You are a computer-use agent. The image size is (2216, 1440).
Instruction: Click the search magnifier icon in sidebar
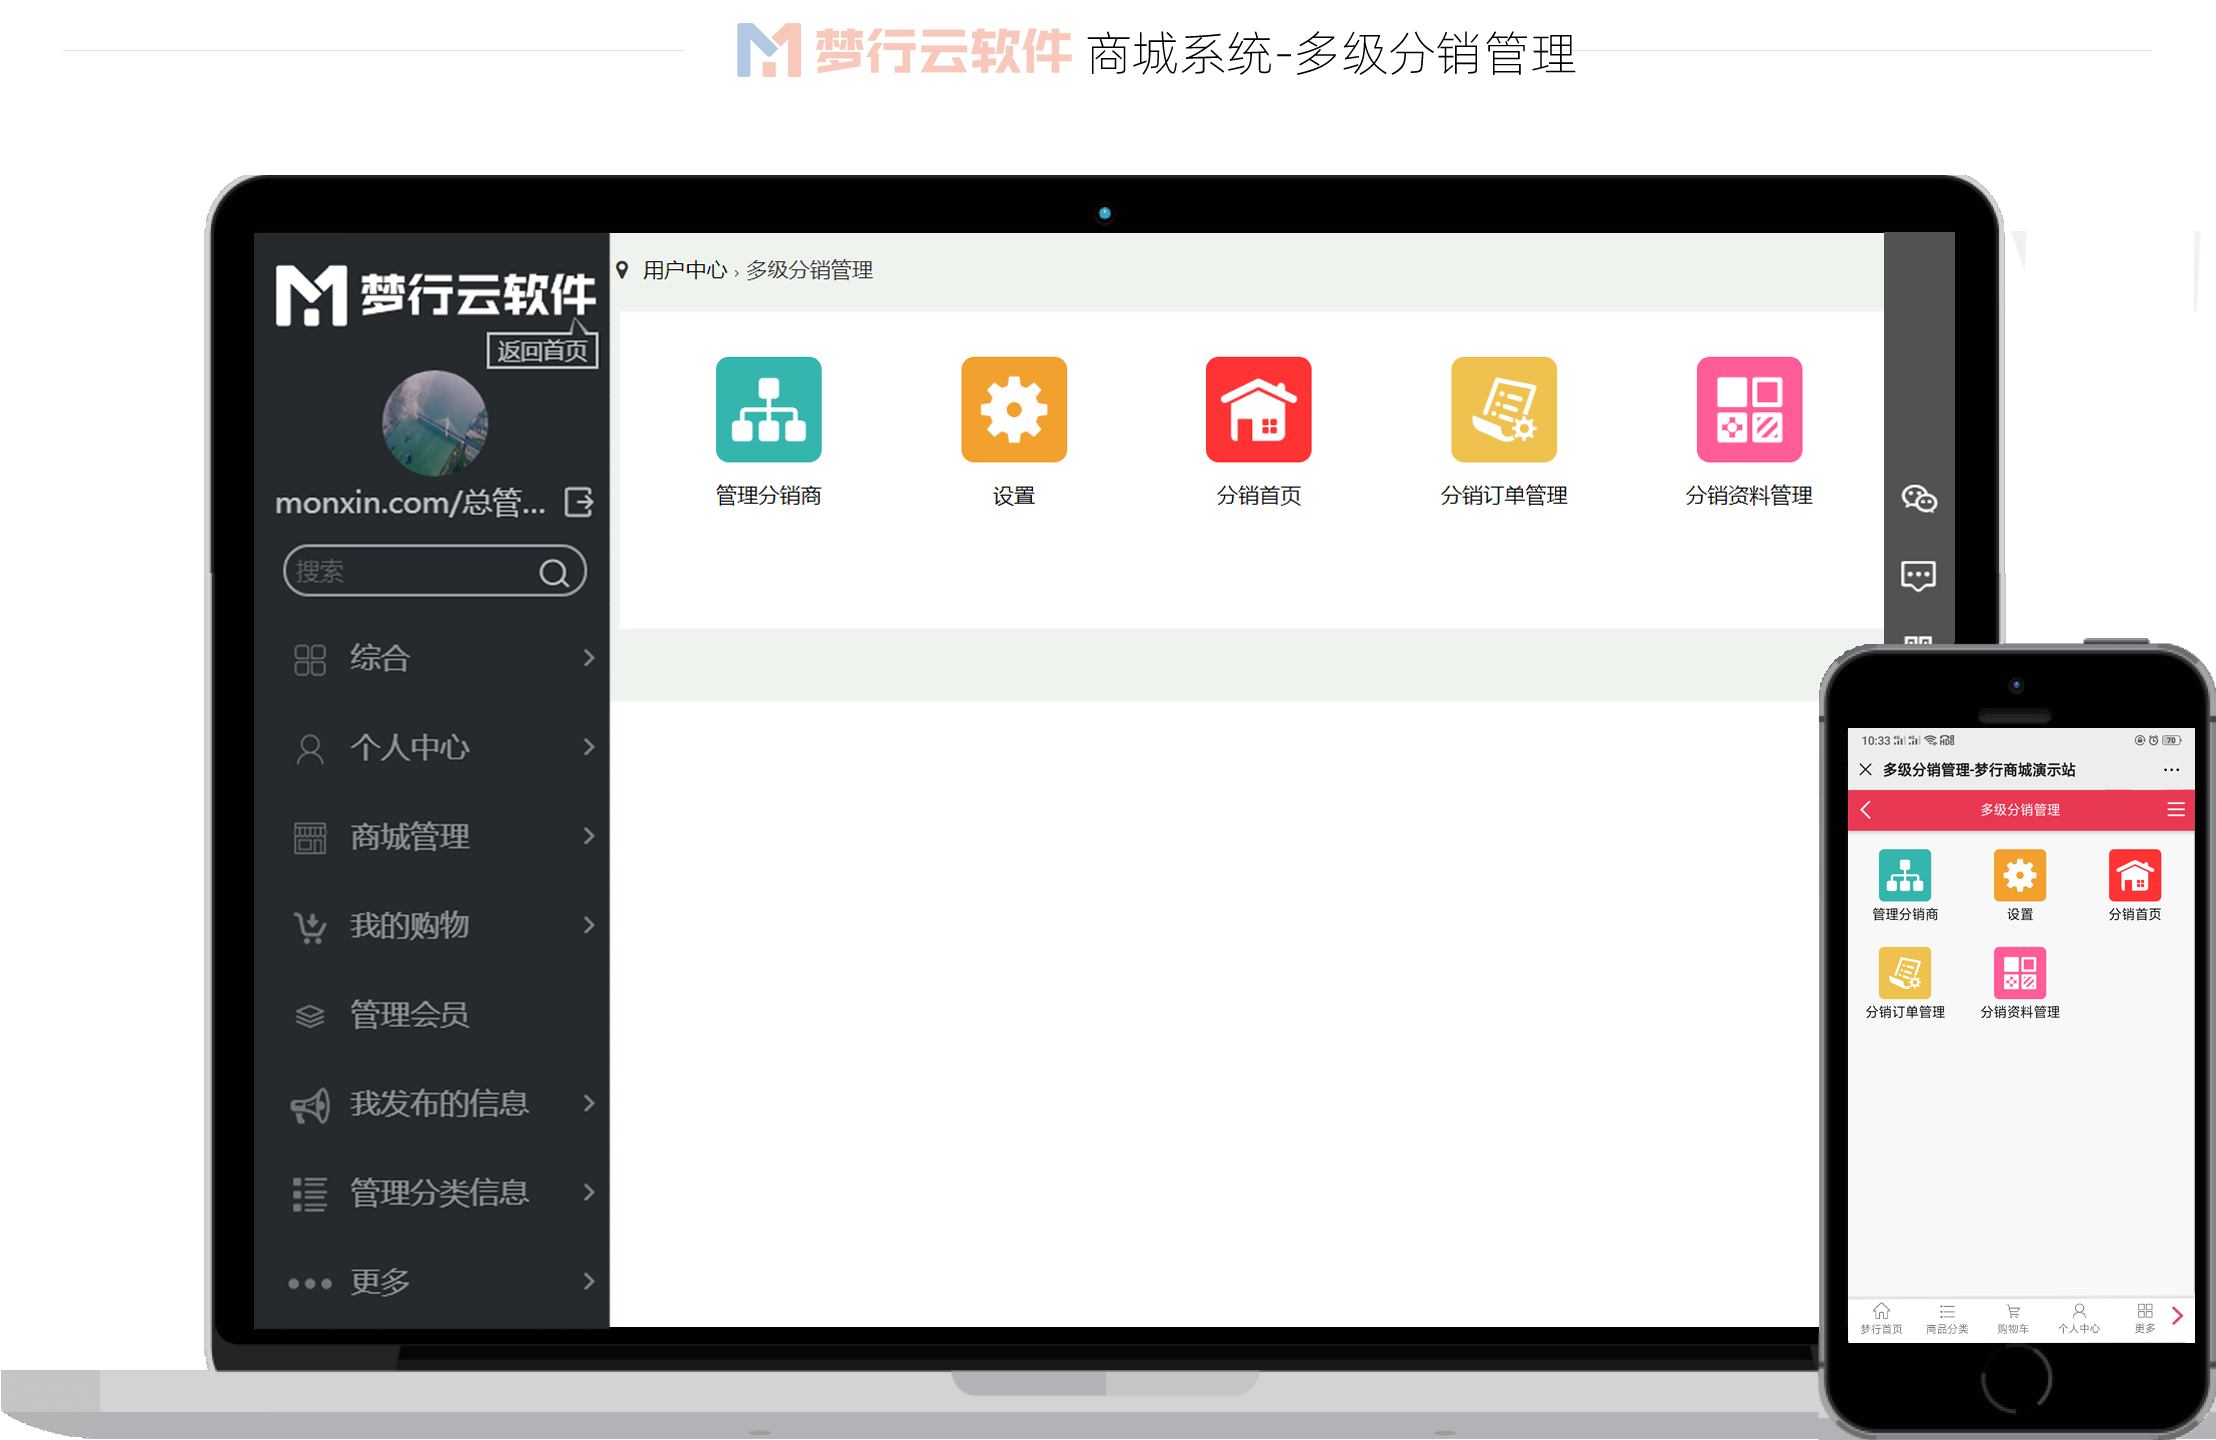[x=554, y=572]
